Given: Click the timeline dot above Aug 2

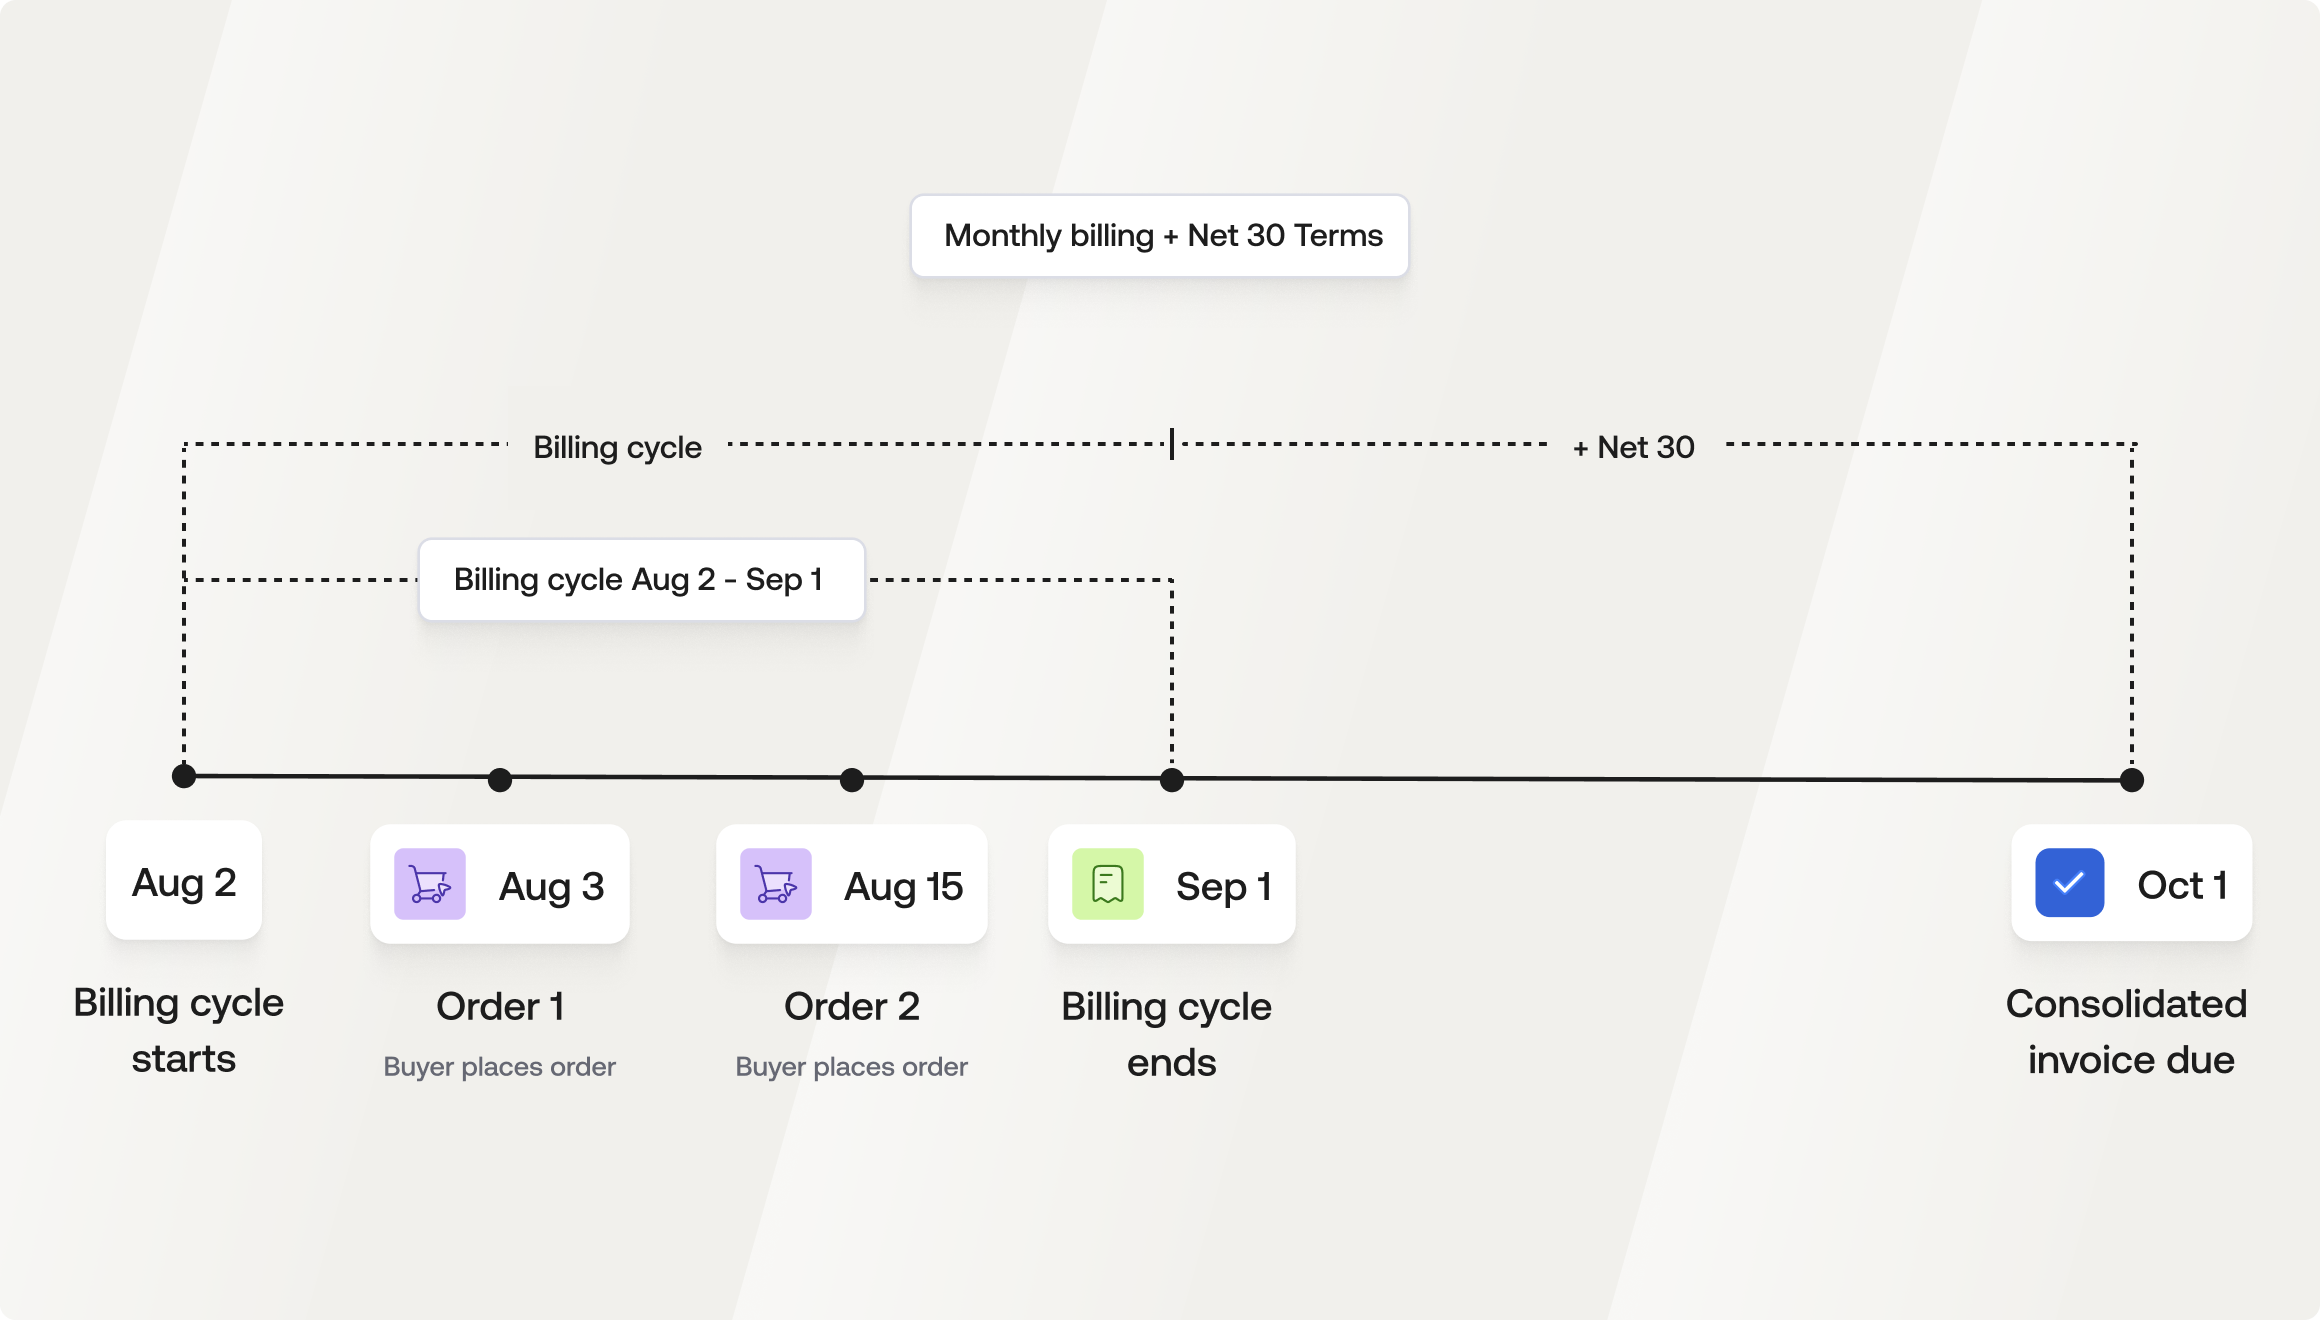Looking at the screenshot, I should pos(184,776).
